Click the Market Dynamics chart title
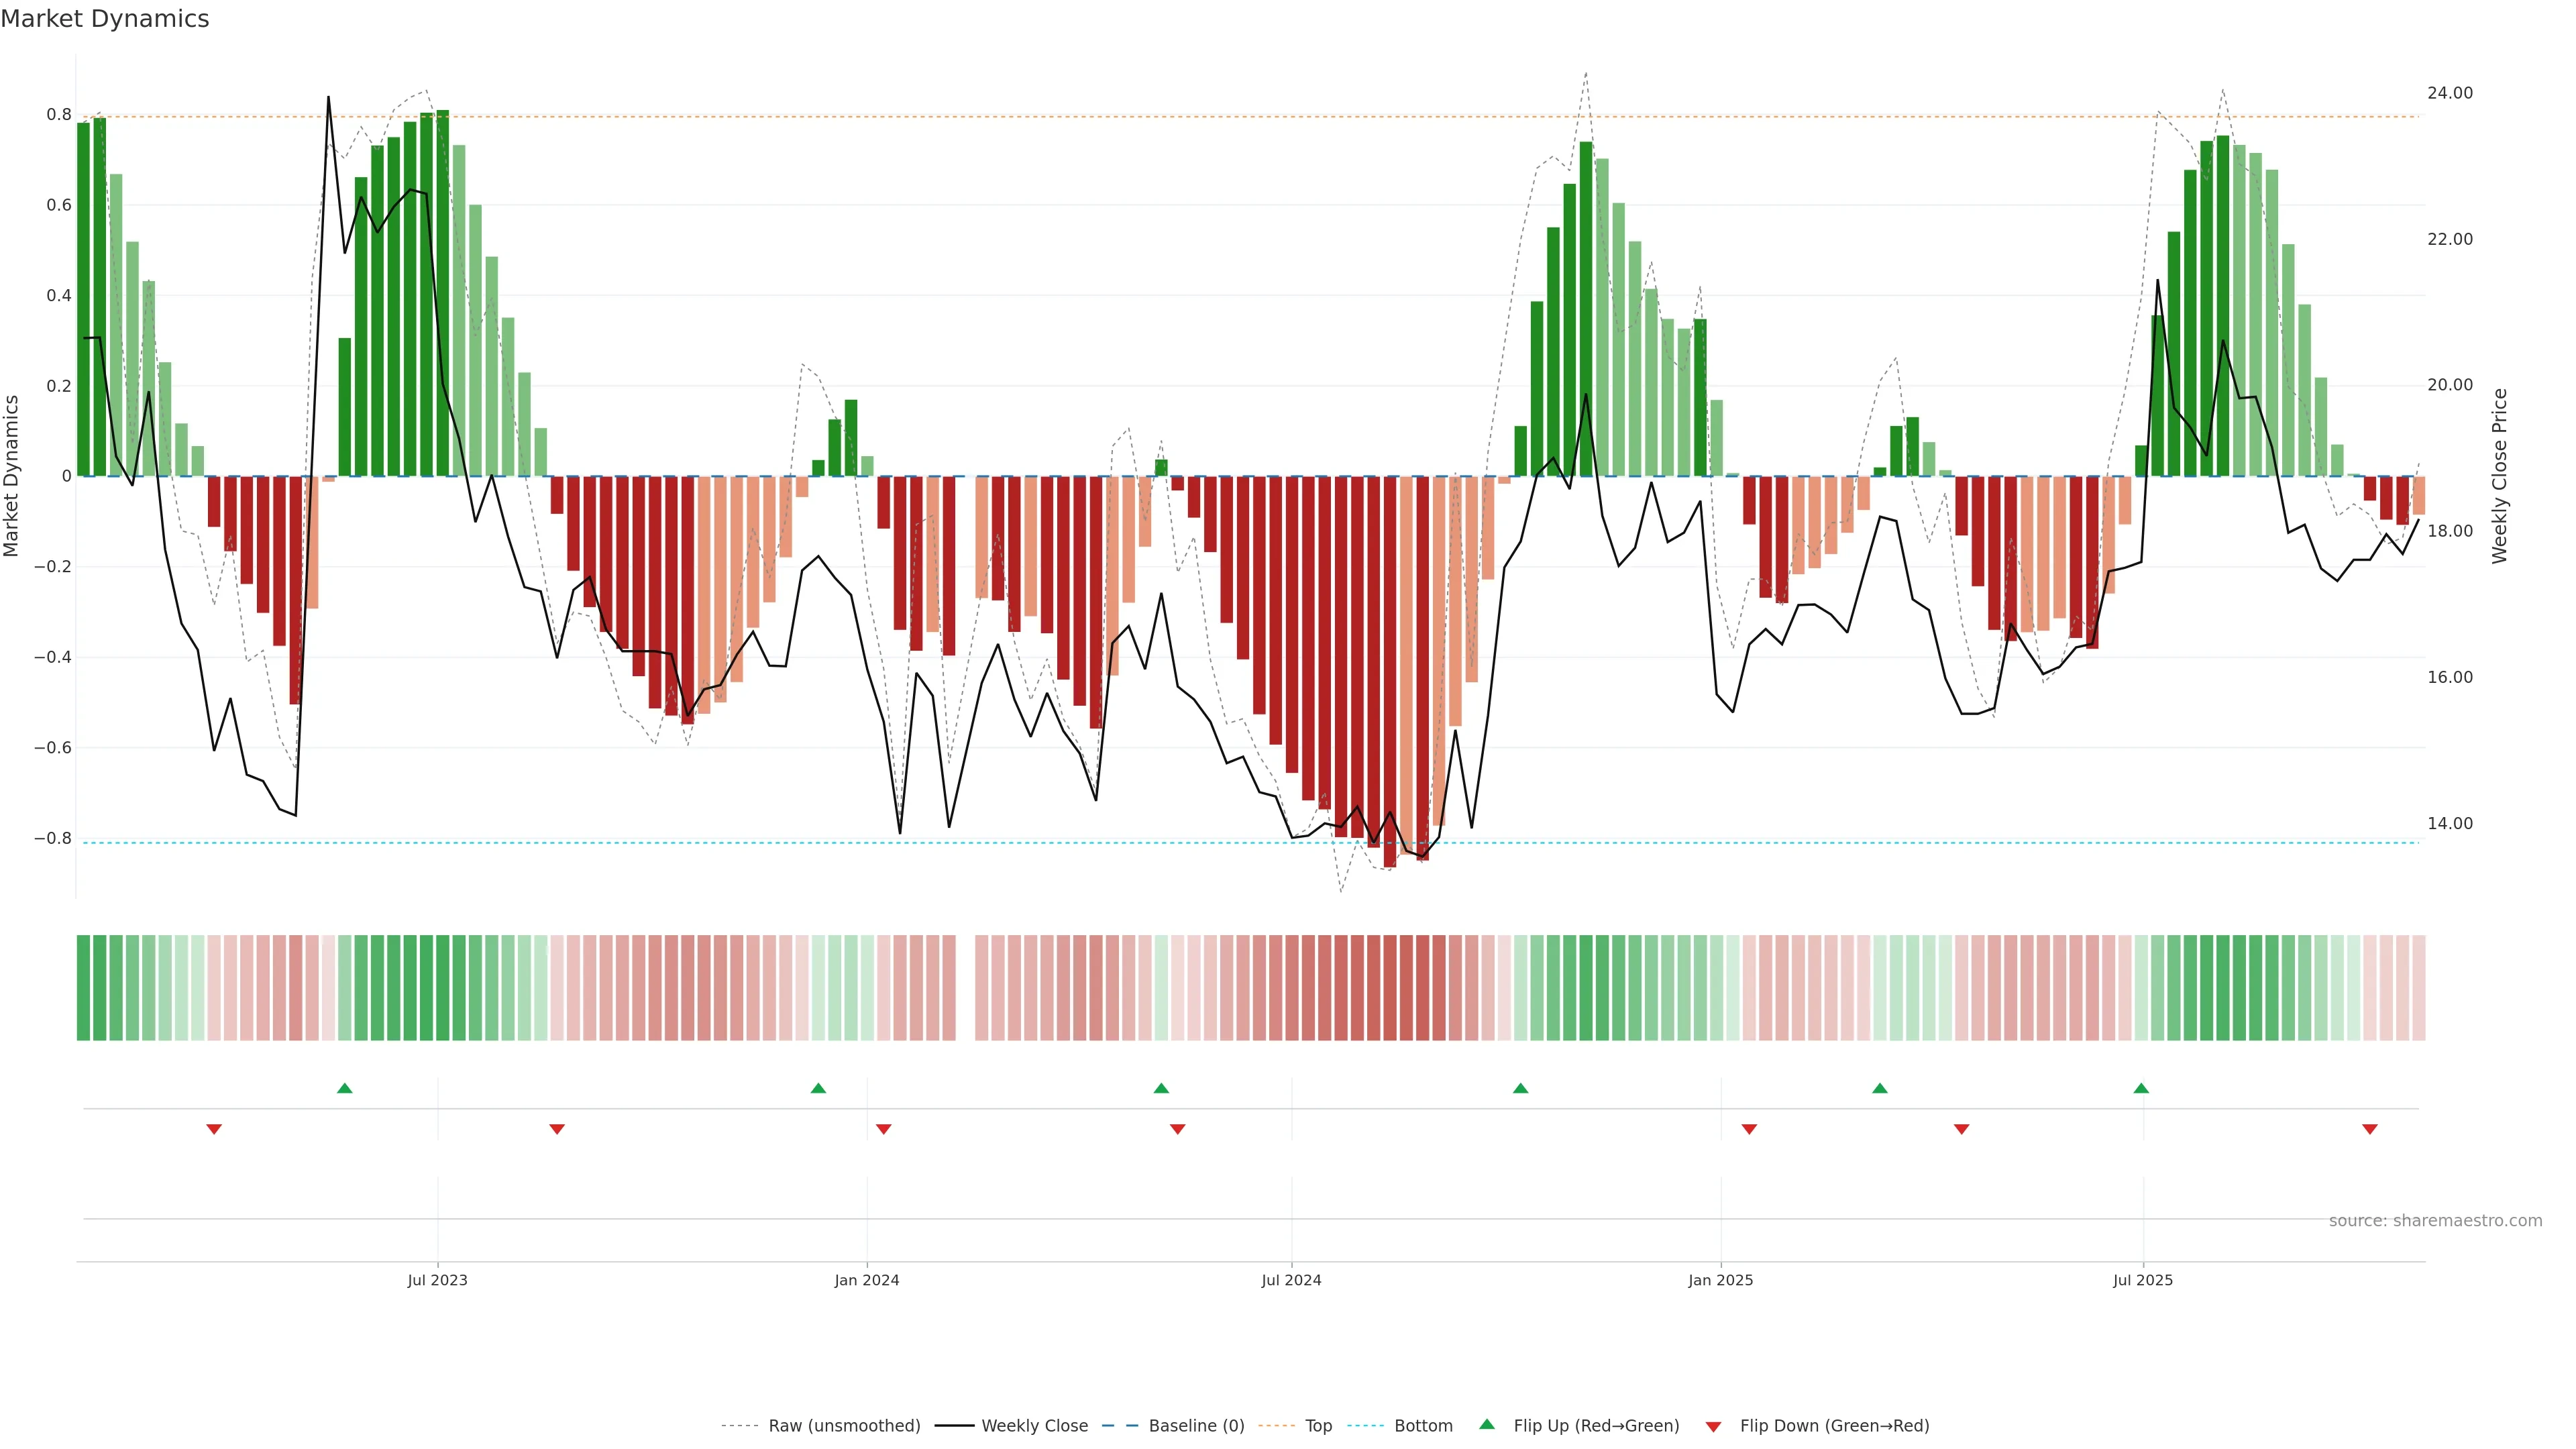 (105, 19)
